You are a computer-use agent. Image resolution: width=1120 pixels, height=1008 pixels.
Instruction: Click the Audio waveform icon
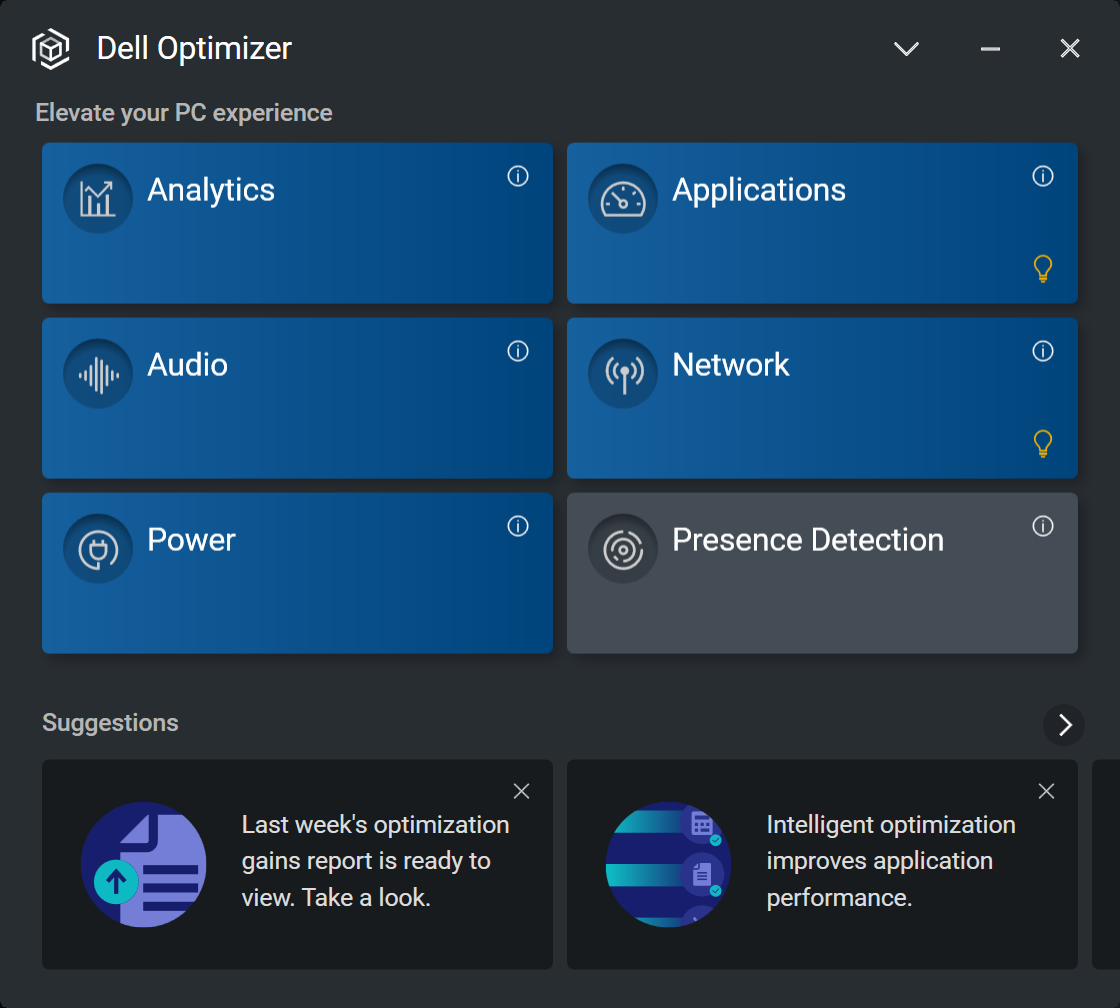[98, 374]
